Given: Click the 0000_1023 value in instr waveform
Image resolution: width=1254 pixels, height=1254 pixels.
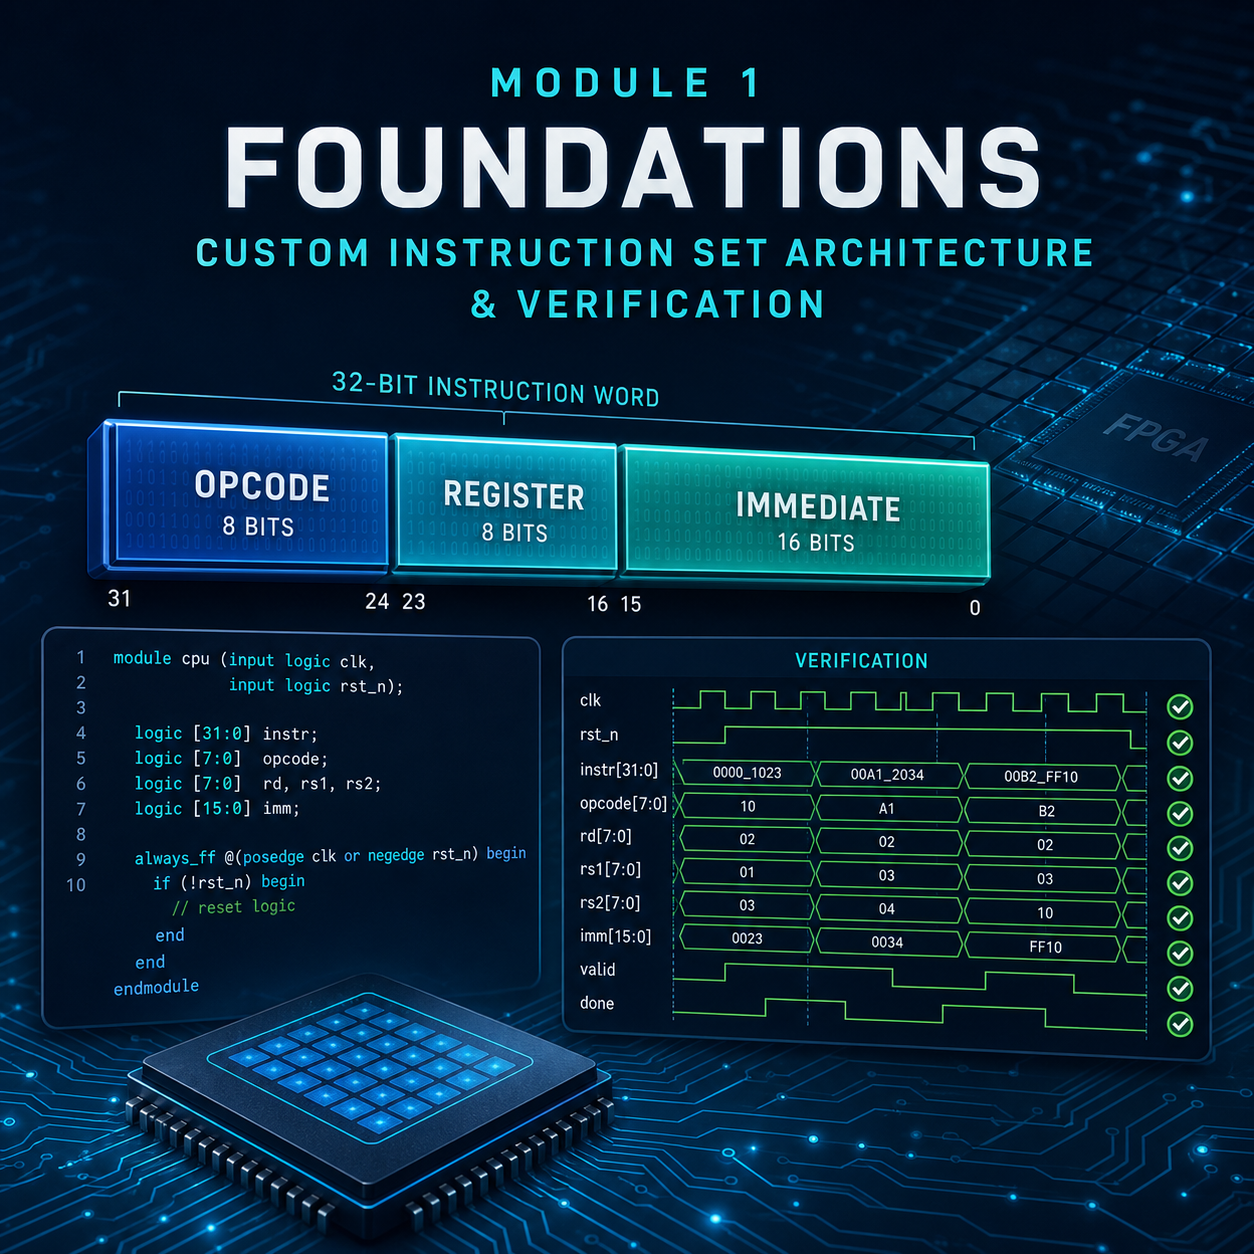Looking at the screenshot, I should pos(747,773).
